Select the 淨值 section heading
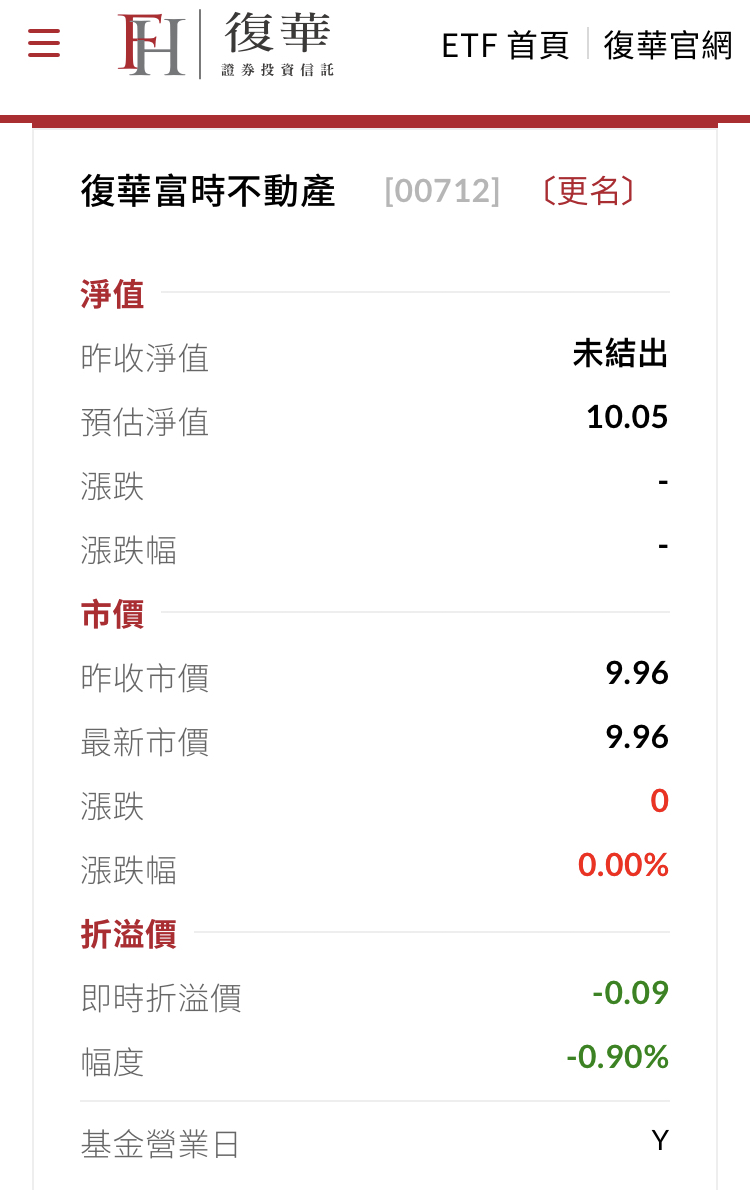 point(112,294)
